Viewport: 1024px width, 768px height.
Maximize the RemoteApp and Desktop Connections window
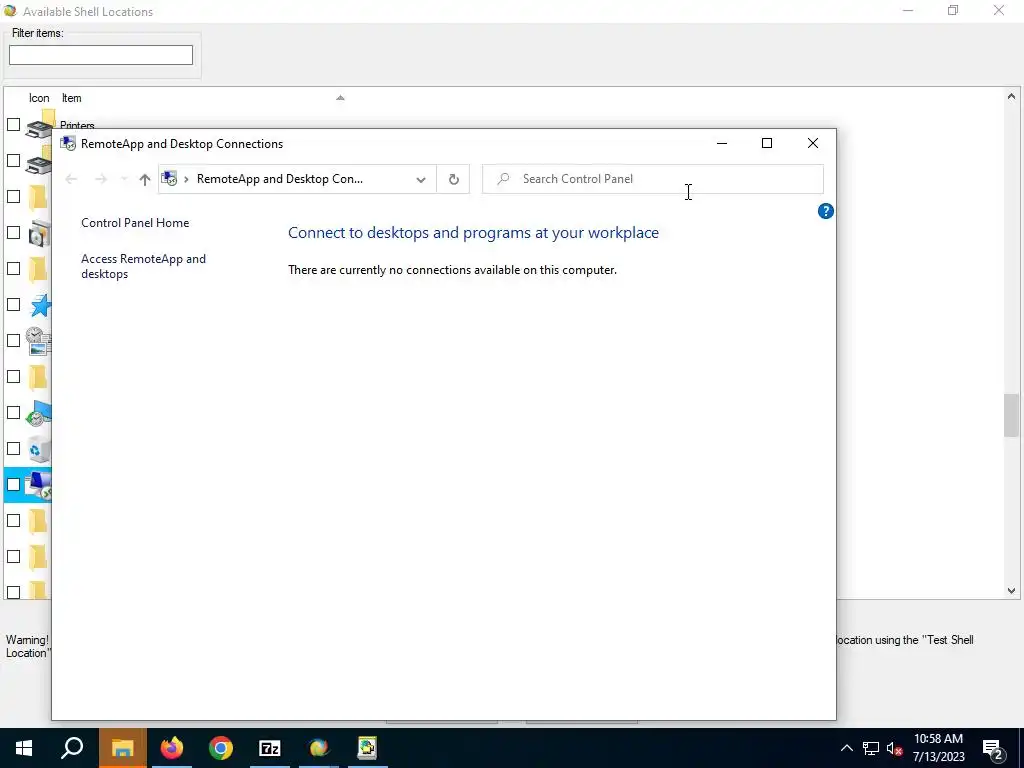point(767,143)
